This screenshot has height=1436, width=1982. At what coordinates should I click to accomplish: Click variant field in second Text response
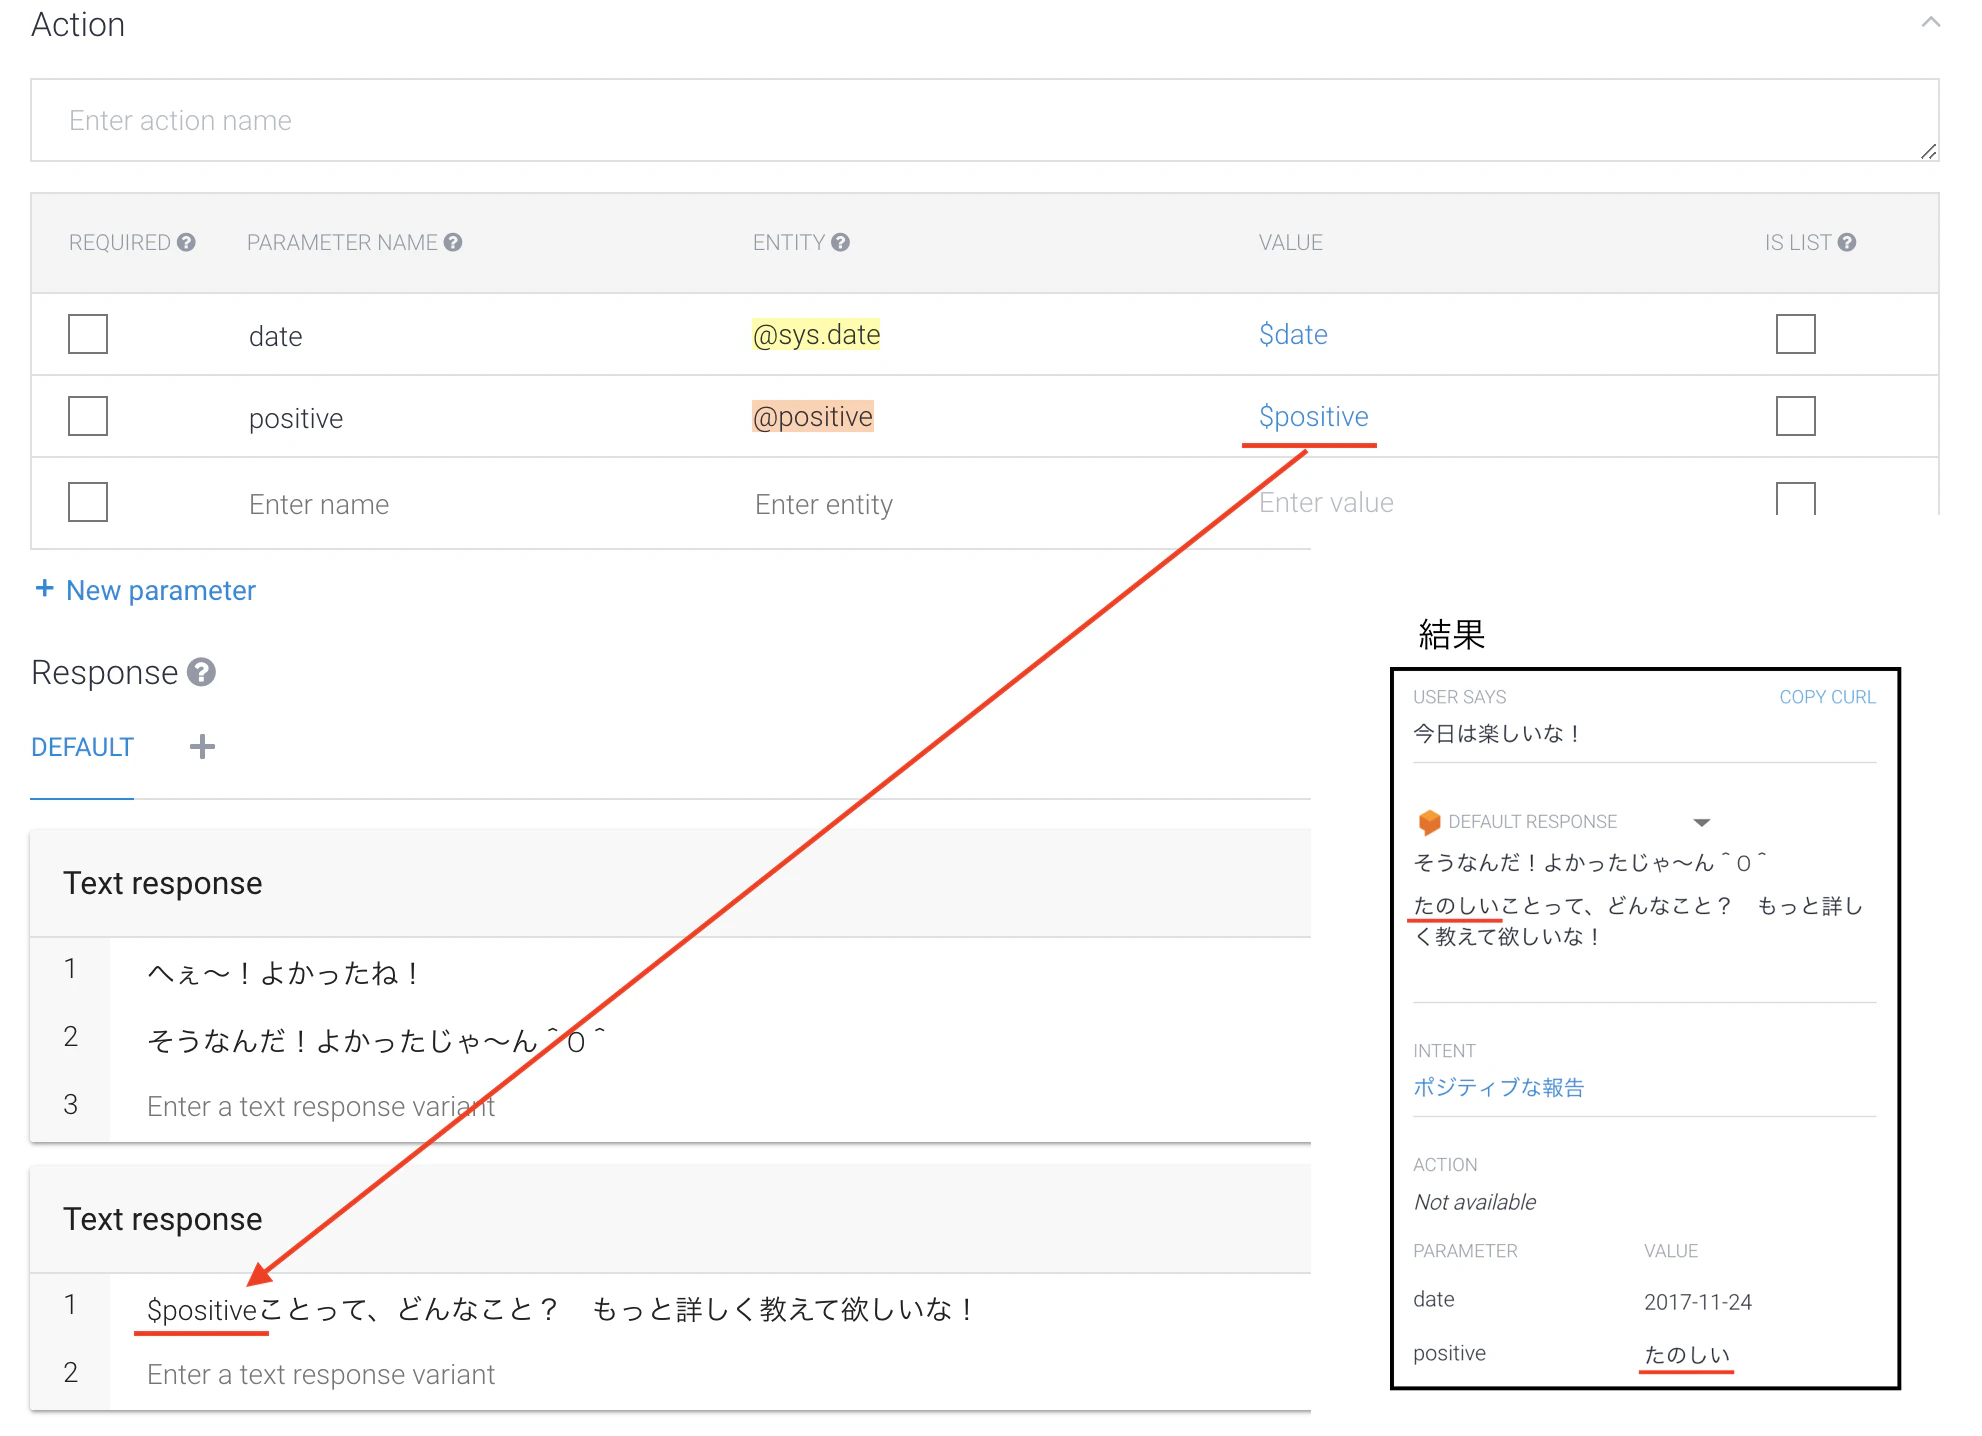click(x=321, y=1374)
